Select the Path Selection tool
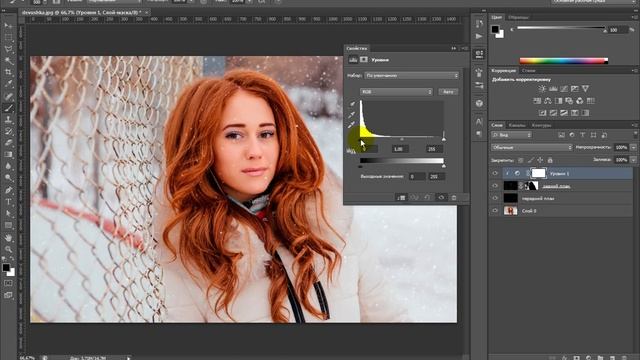640x360 pixels. pos(8,213)
